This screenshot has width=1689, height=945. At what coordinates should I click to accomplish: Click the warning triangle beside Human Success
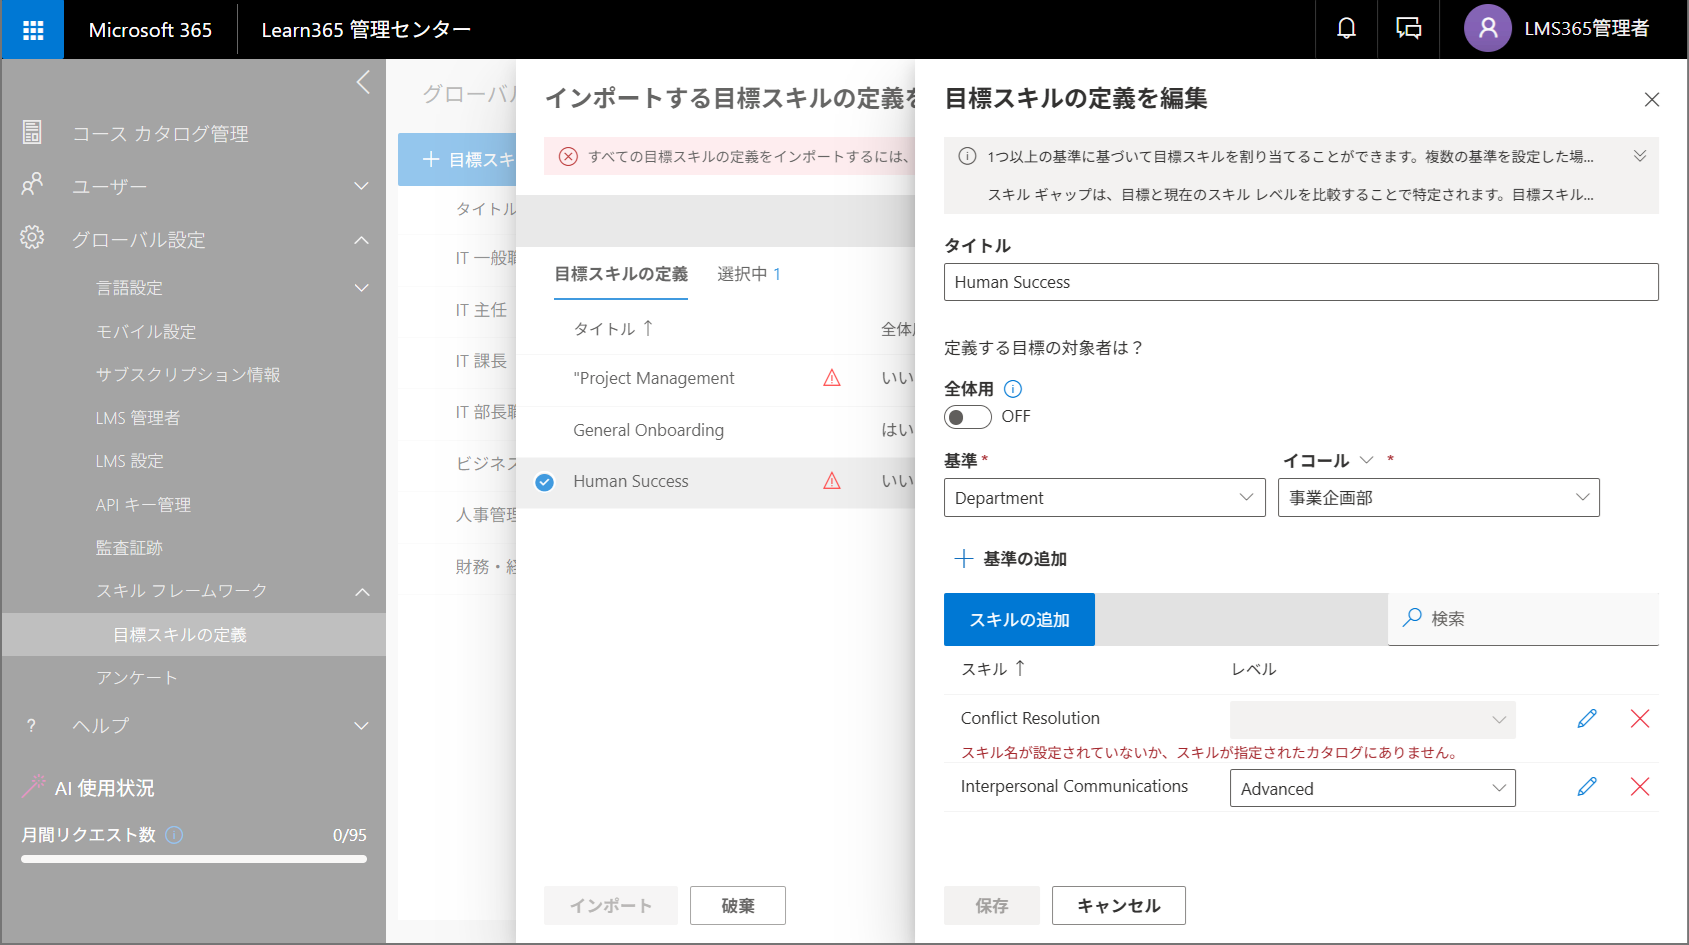(832, 481)
